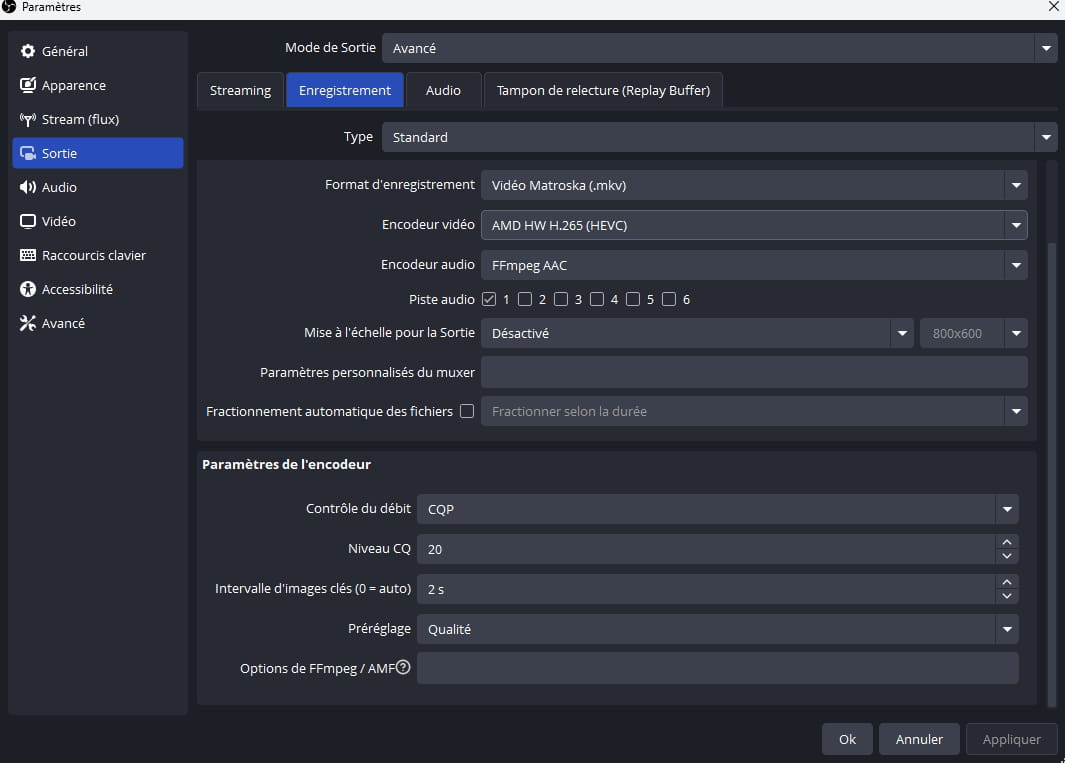Enable audio track 4 checkbox

click(597, 299)
